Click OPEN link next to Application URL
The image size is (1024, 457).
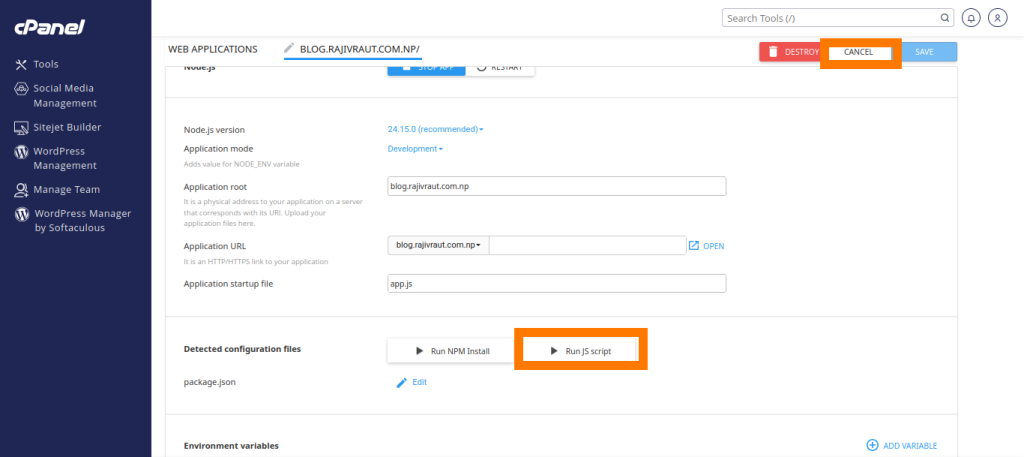pyautogui.click(x=714, y=246)
